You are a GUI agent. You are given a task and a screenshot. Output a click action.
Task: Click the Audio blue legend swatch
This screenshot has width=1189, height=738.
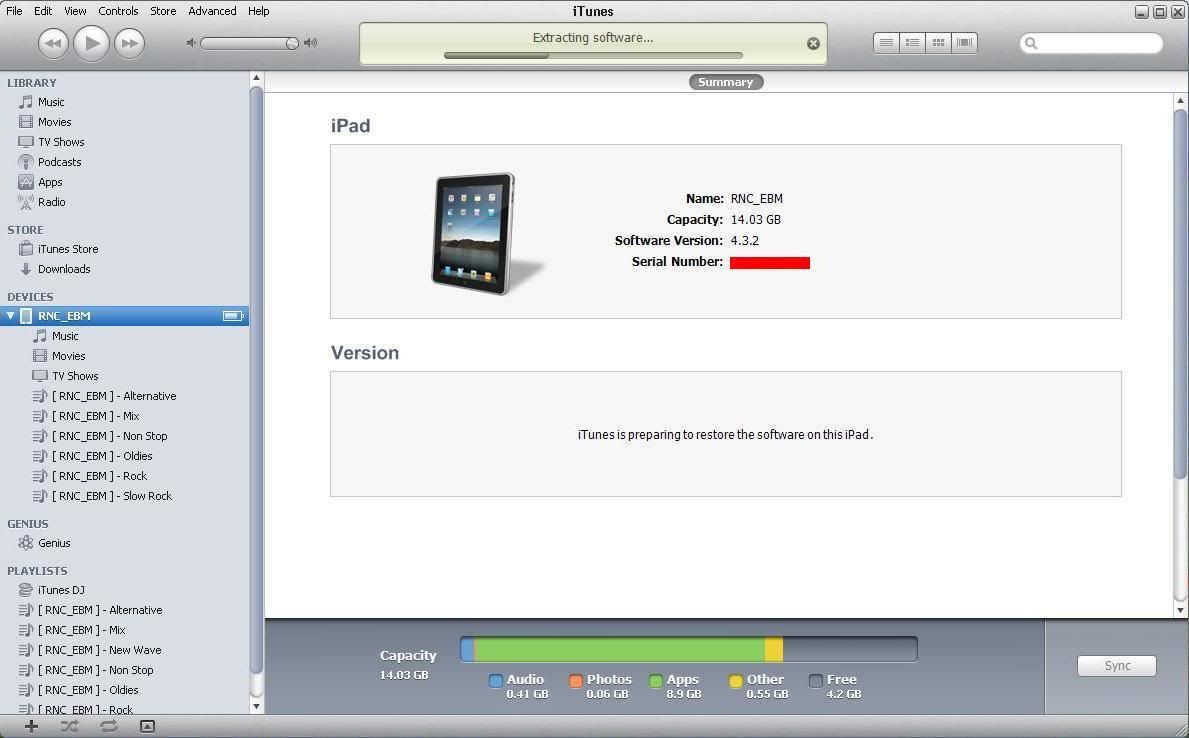pos(496,680)
